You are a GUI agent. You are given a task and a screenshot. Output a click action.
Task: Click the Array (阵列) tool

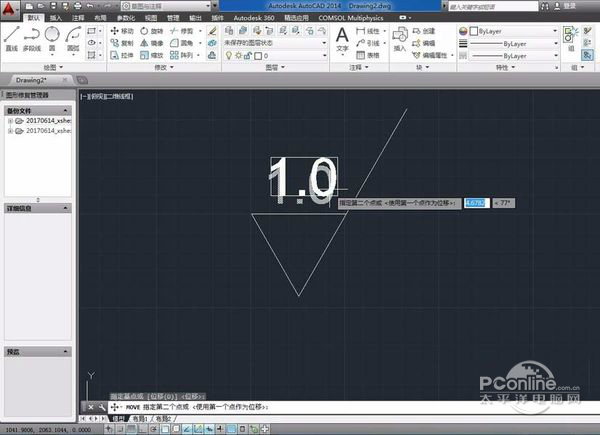(182, 55)
